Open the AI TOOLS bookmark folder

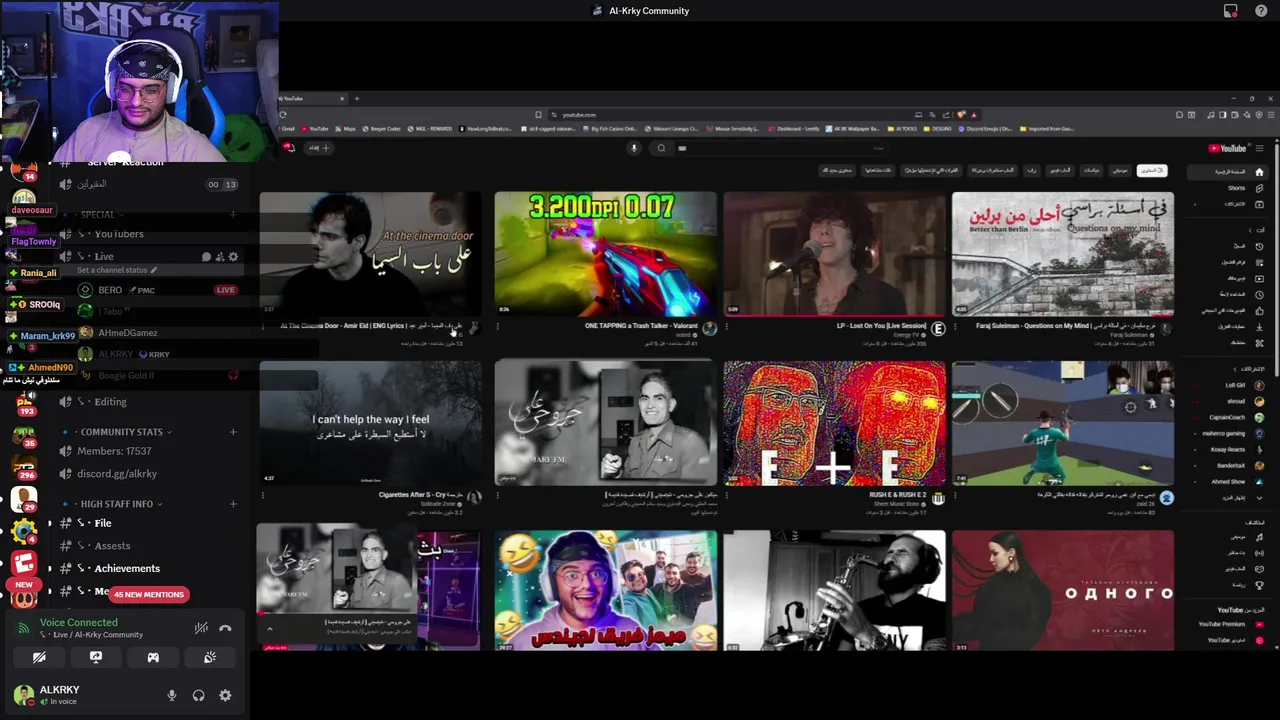[x=904, y=129]
